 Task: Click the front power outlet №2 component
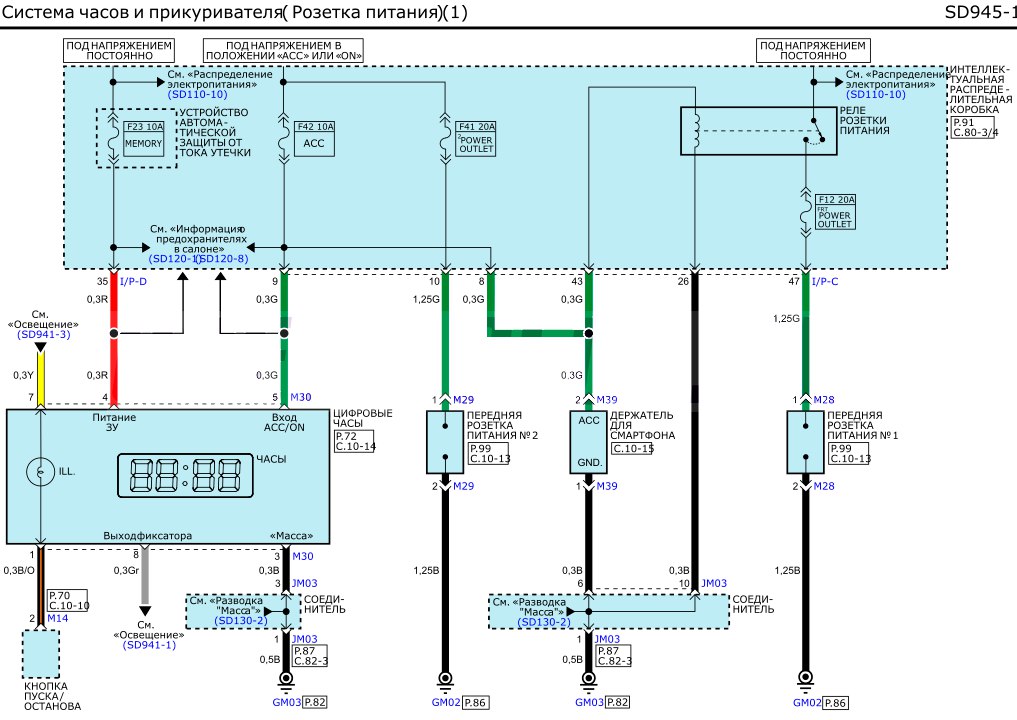443,440
